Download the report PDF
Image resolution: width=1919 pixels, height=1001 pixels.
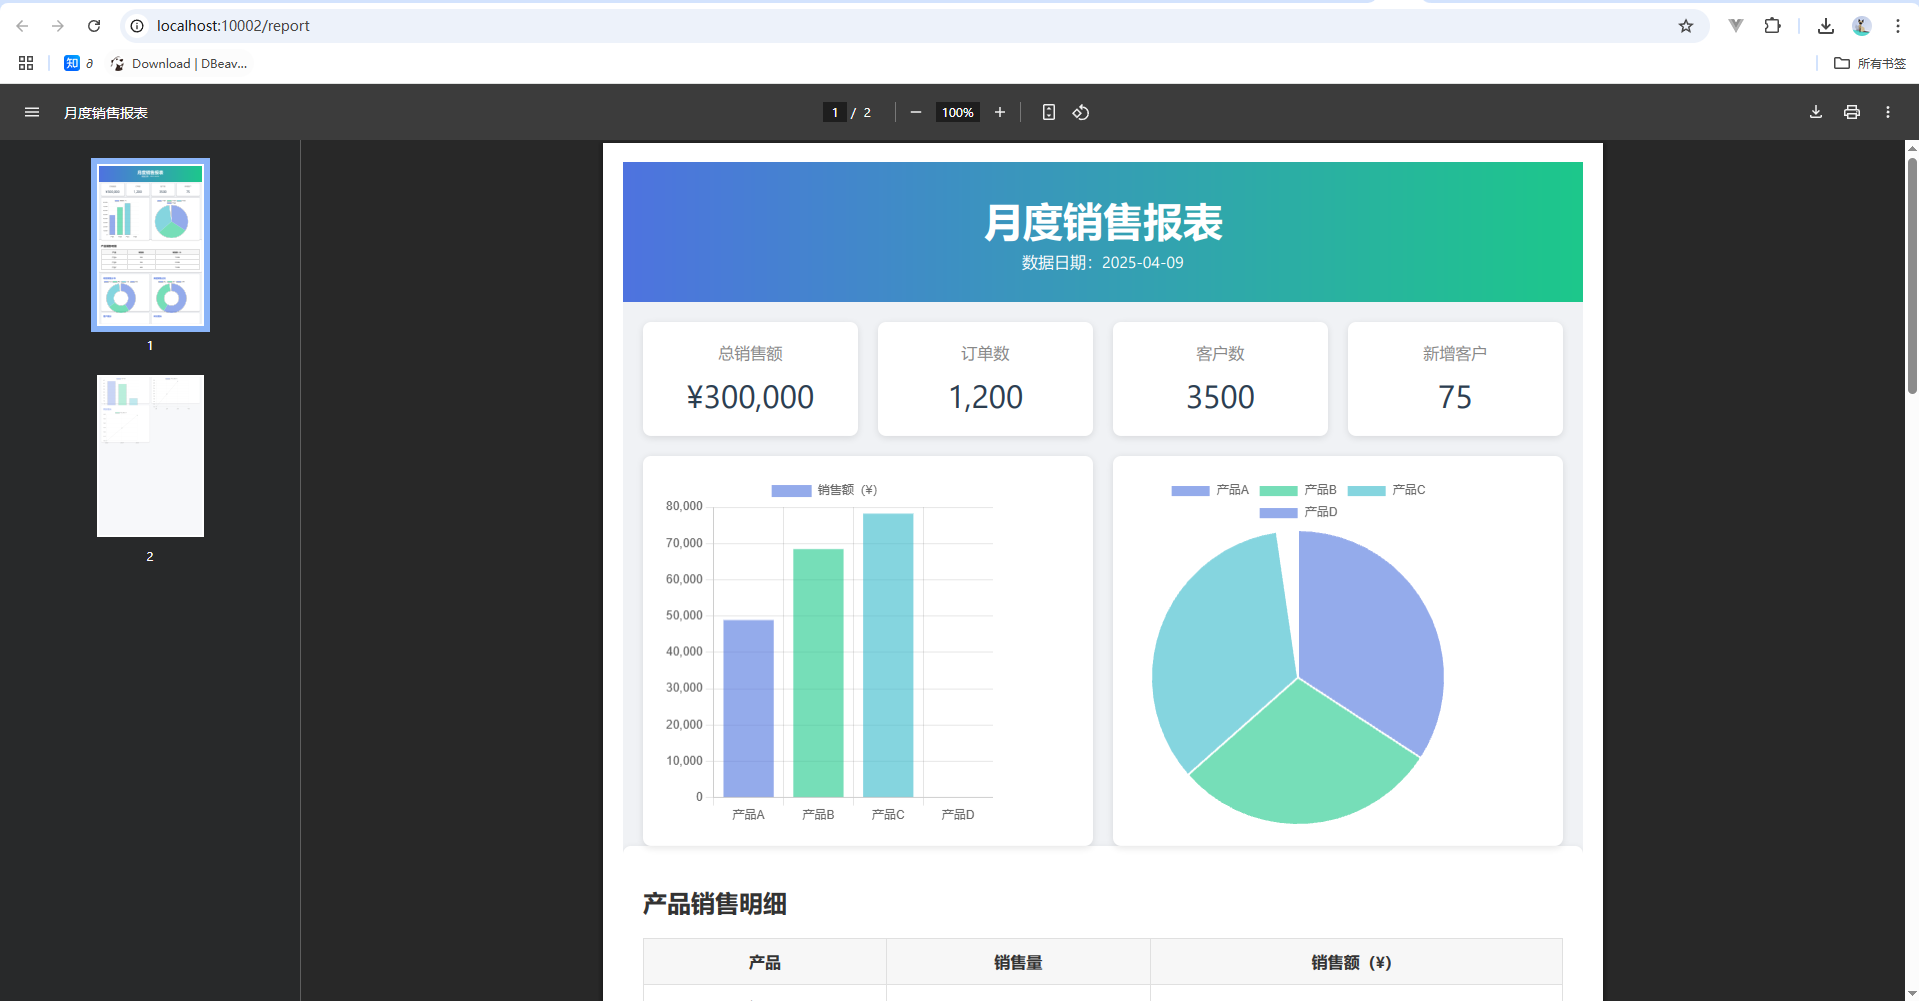click(x=1815, y=112)
